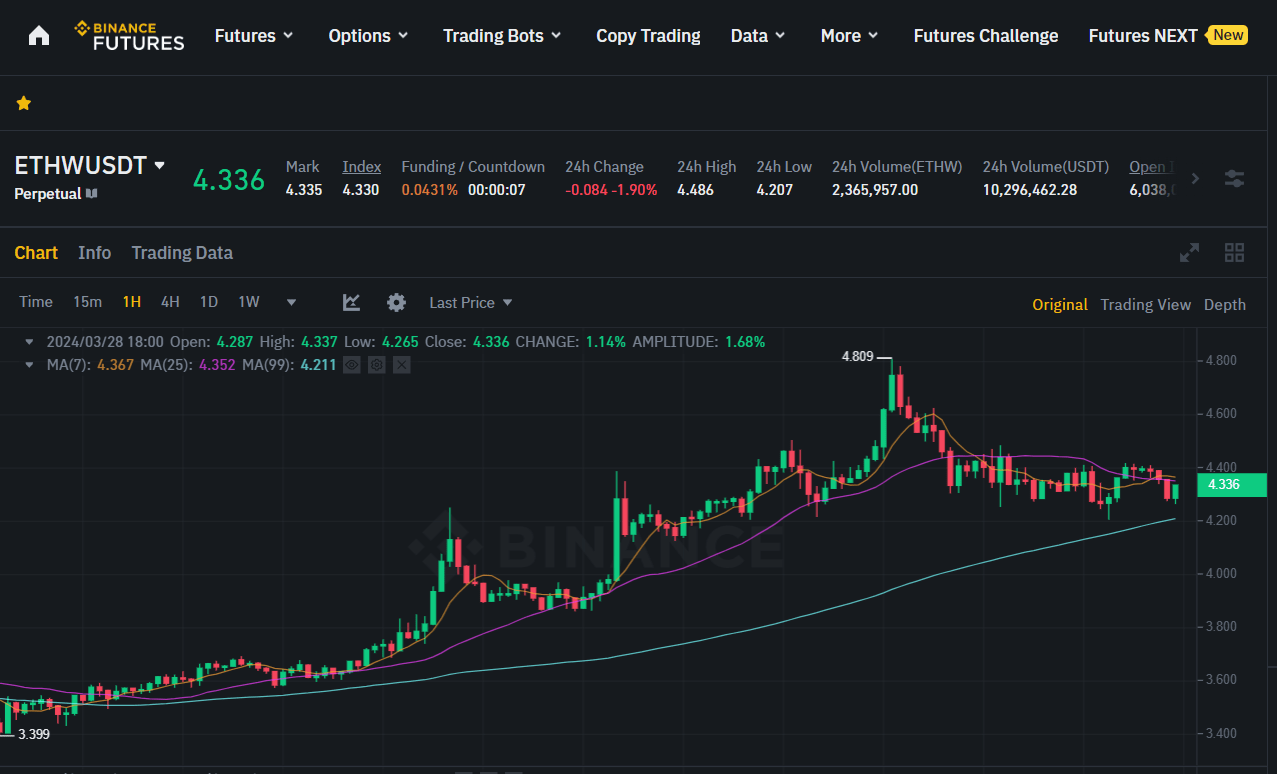Open chart settings via the gear icon
1277x774 pixels.
click(396, 302)
